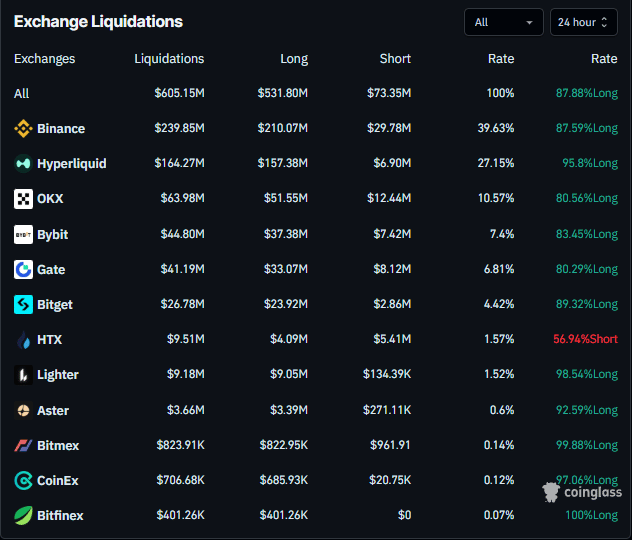Click the Bitfinex green leaf icon
Screen dimensions: 632x540
[23, 515]
